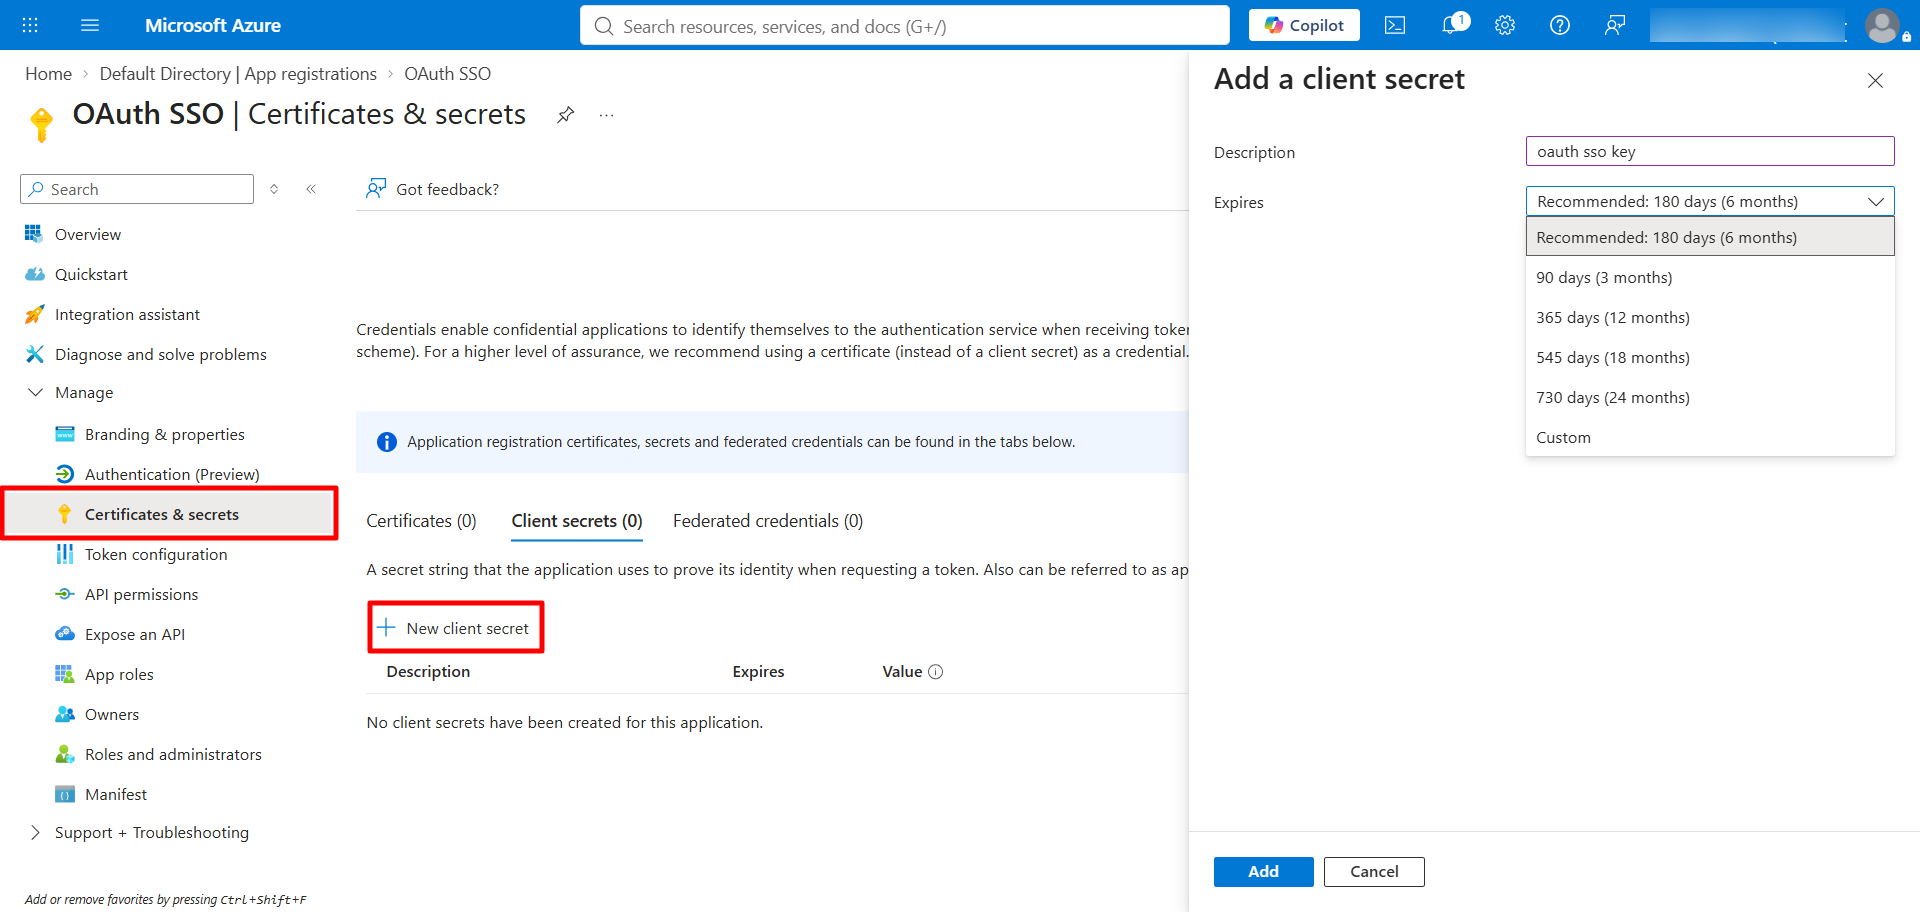
Task: Select Recommended: 180 days option in list
Action: (1710, 237)
